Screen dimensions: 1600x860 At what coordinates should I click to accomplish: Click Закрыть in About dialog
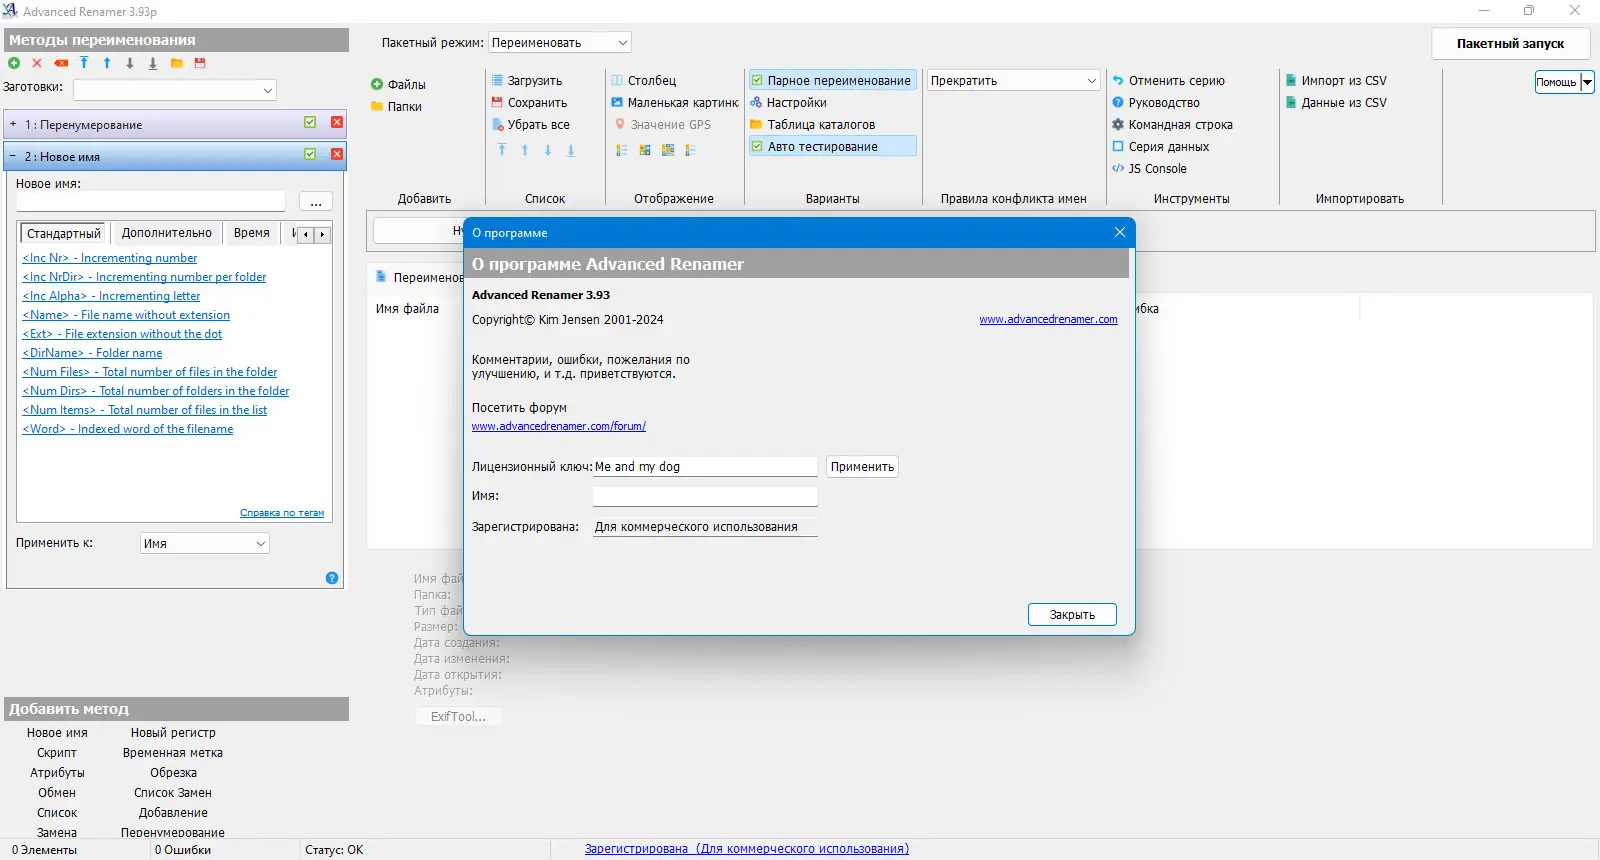1072,615
